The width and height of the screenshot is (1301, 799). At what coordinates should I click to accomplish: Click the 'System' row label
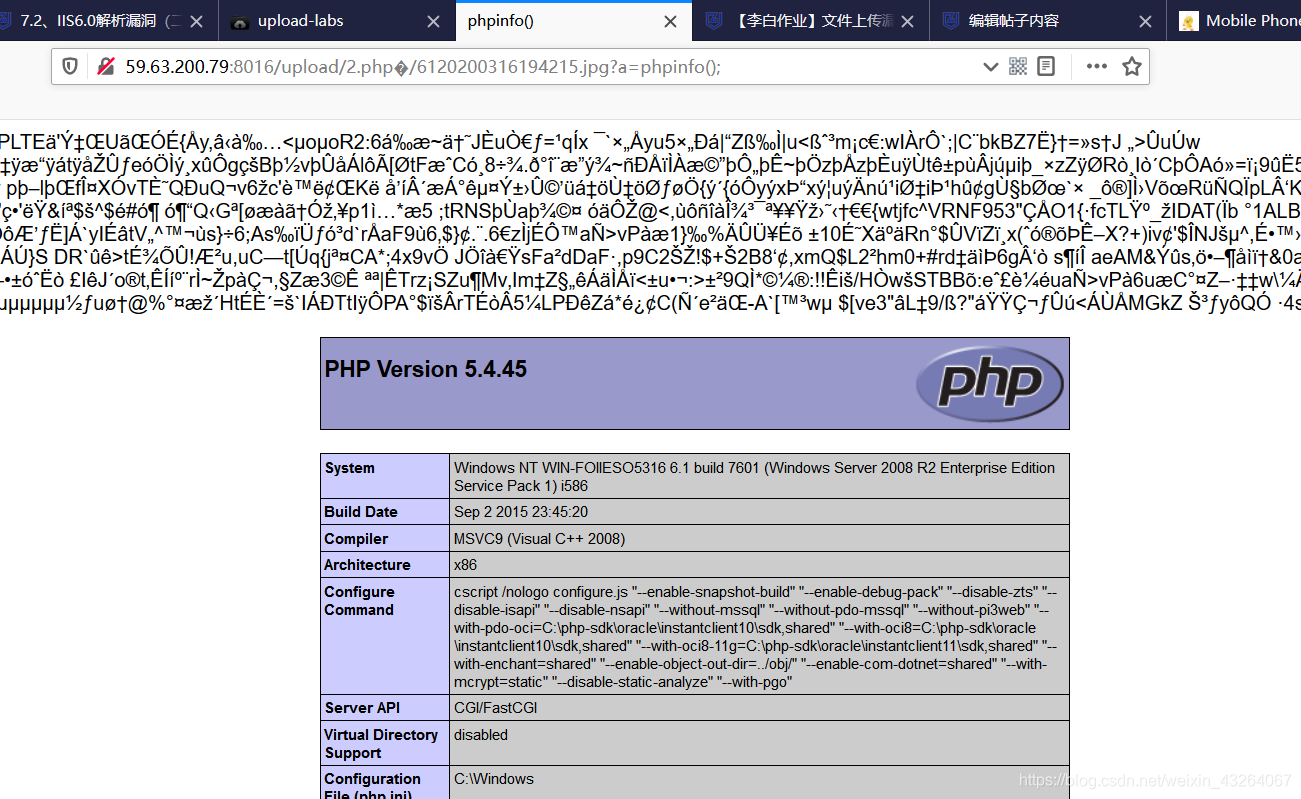click(x=349, y=468)
